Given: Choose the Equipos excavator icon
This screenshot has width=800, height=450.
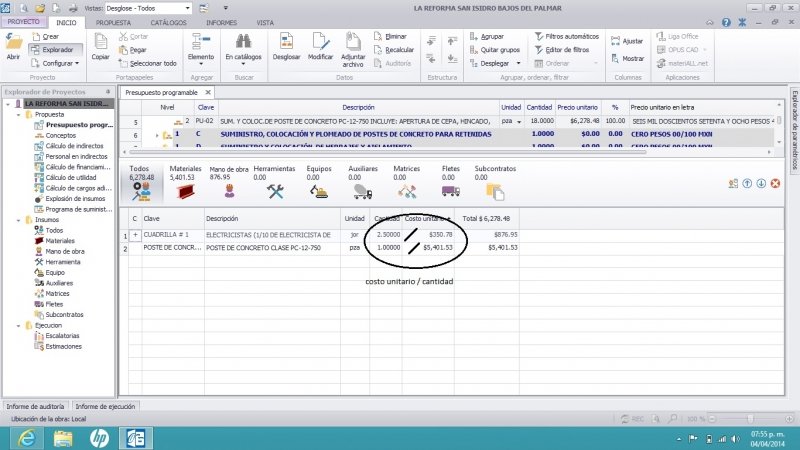Looking at the screenshot, I should tap(319, 191).
